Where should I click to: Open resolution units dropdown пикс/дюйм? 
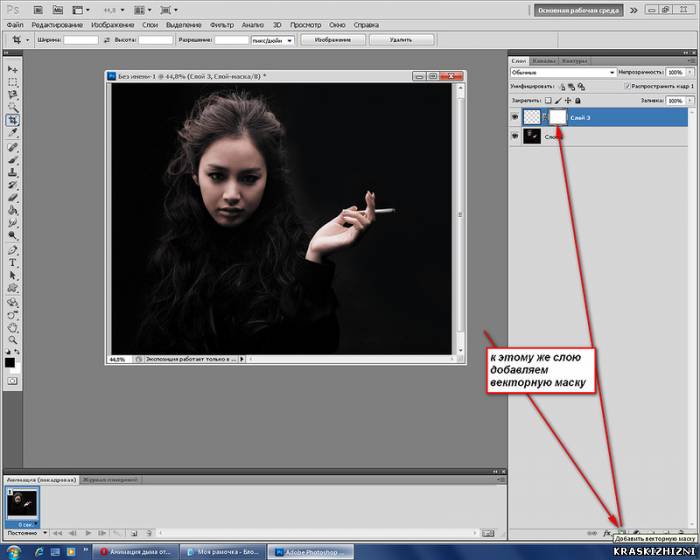[x=273, y=40]
